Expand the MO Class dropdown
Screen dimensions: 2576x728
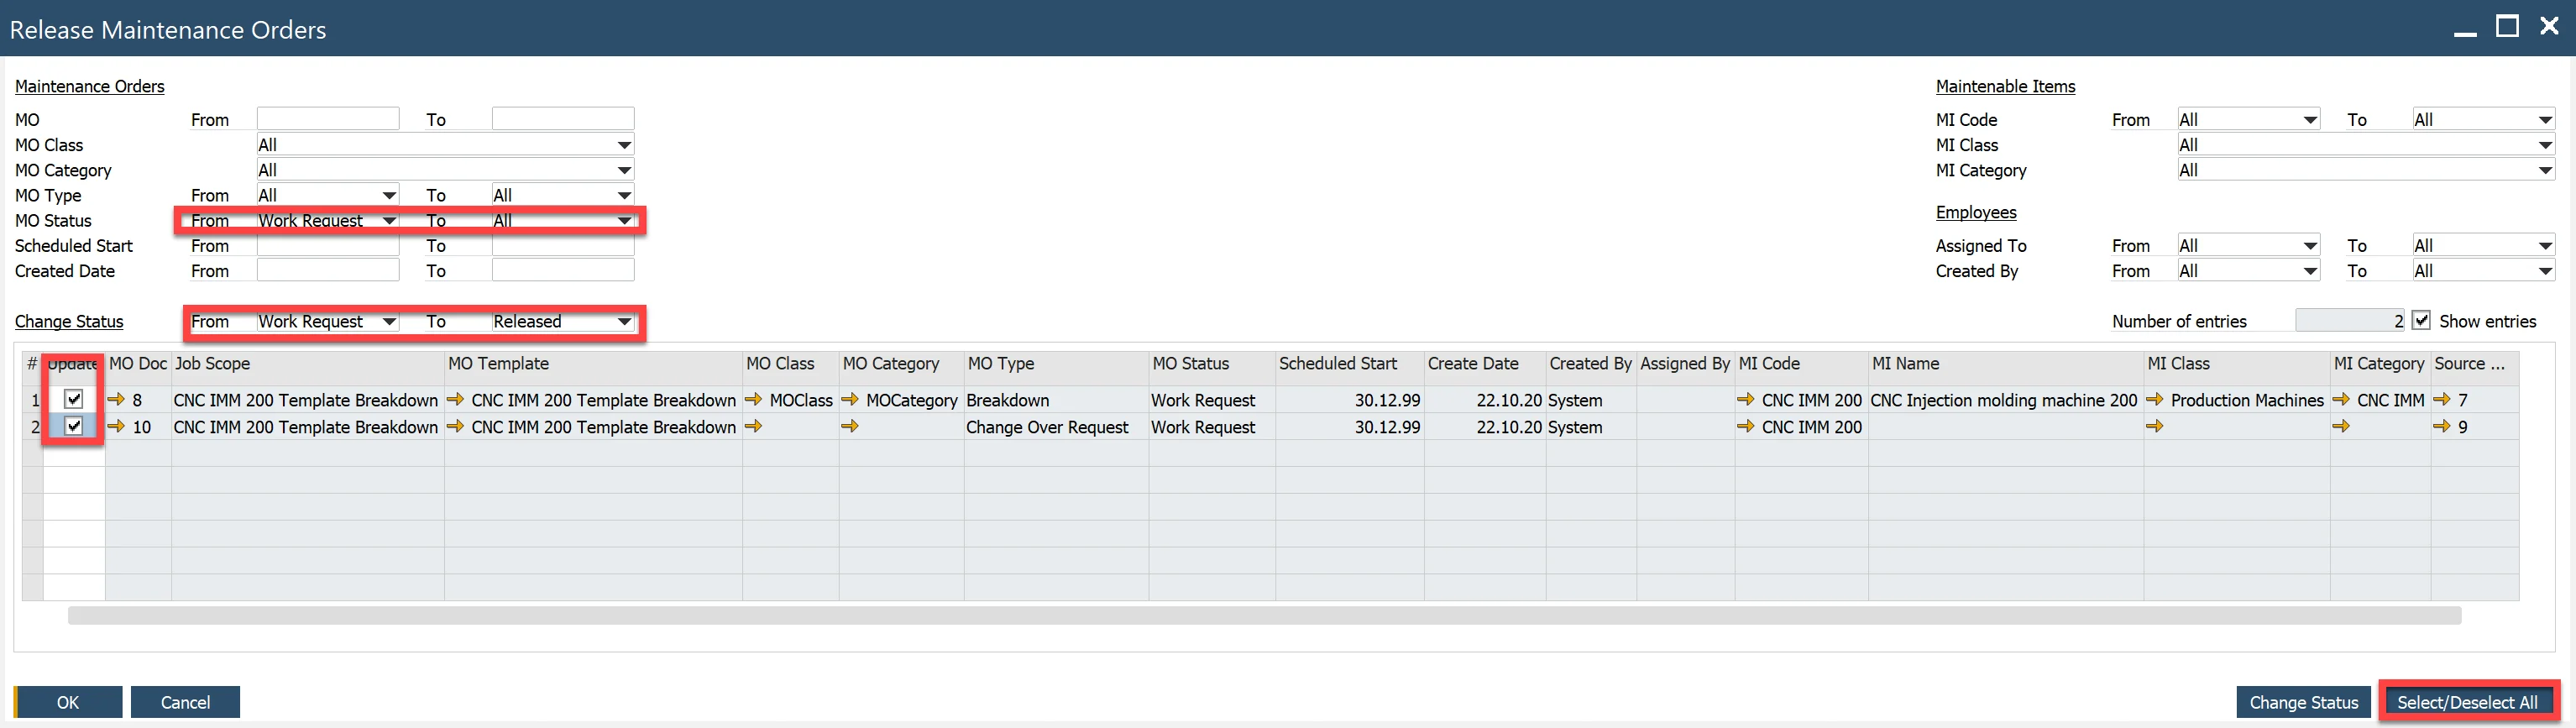click(624, 145)
